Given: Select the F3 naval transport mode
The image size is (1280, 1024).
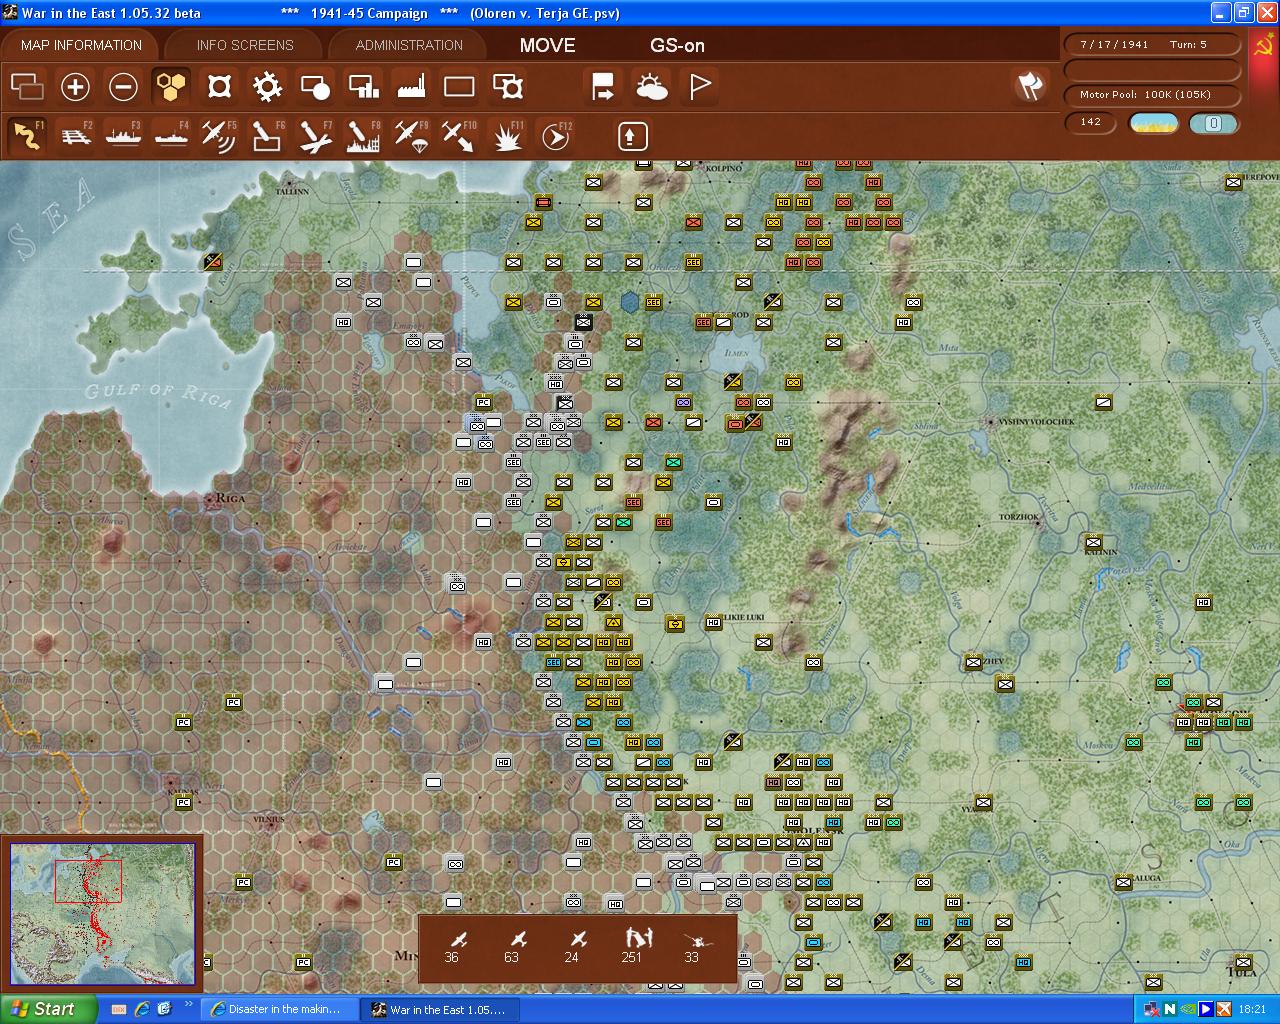Looking at the screenshot, I should click(x=123, y=135).
